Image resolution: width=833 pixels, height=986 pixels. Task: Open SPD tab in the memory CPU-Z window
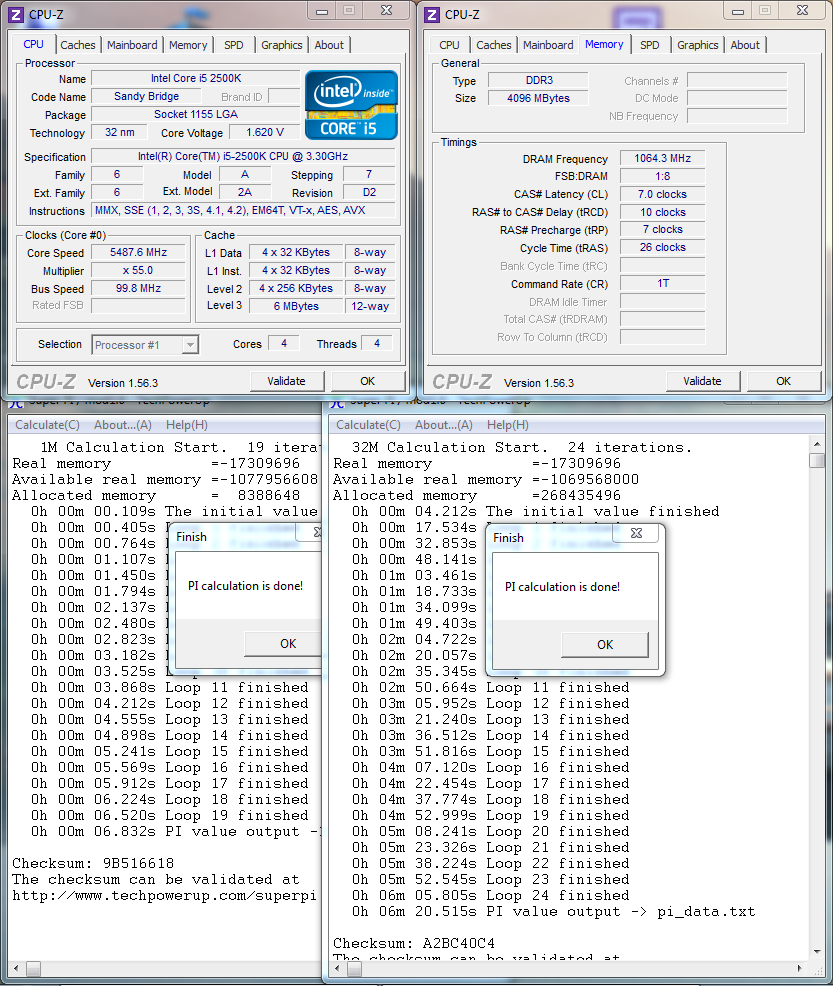coord(650,45)
